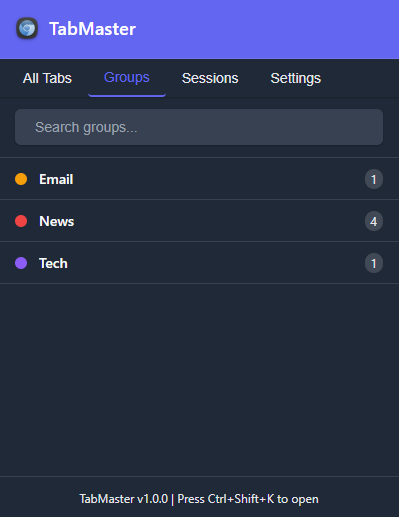Click the Email group tab count badge
This screenshot has height=517, width=399.
[x=374, y=179]
